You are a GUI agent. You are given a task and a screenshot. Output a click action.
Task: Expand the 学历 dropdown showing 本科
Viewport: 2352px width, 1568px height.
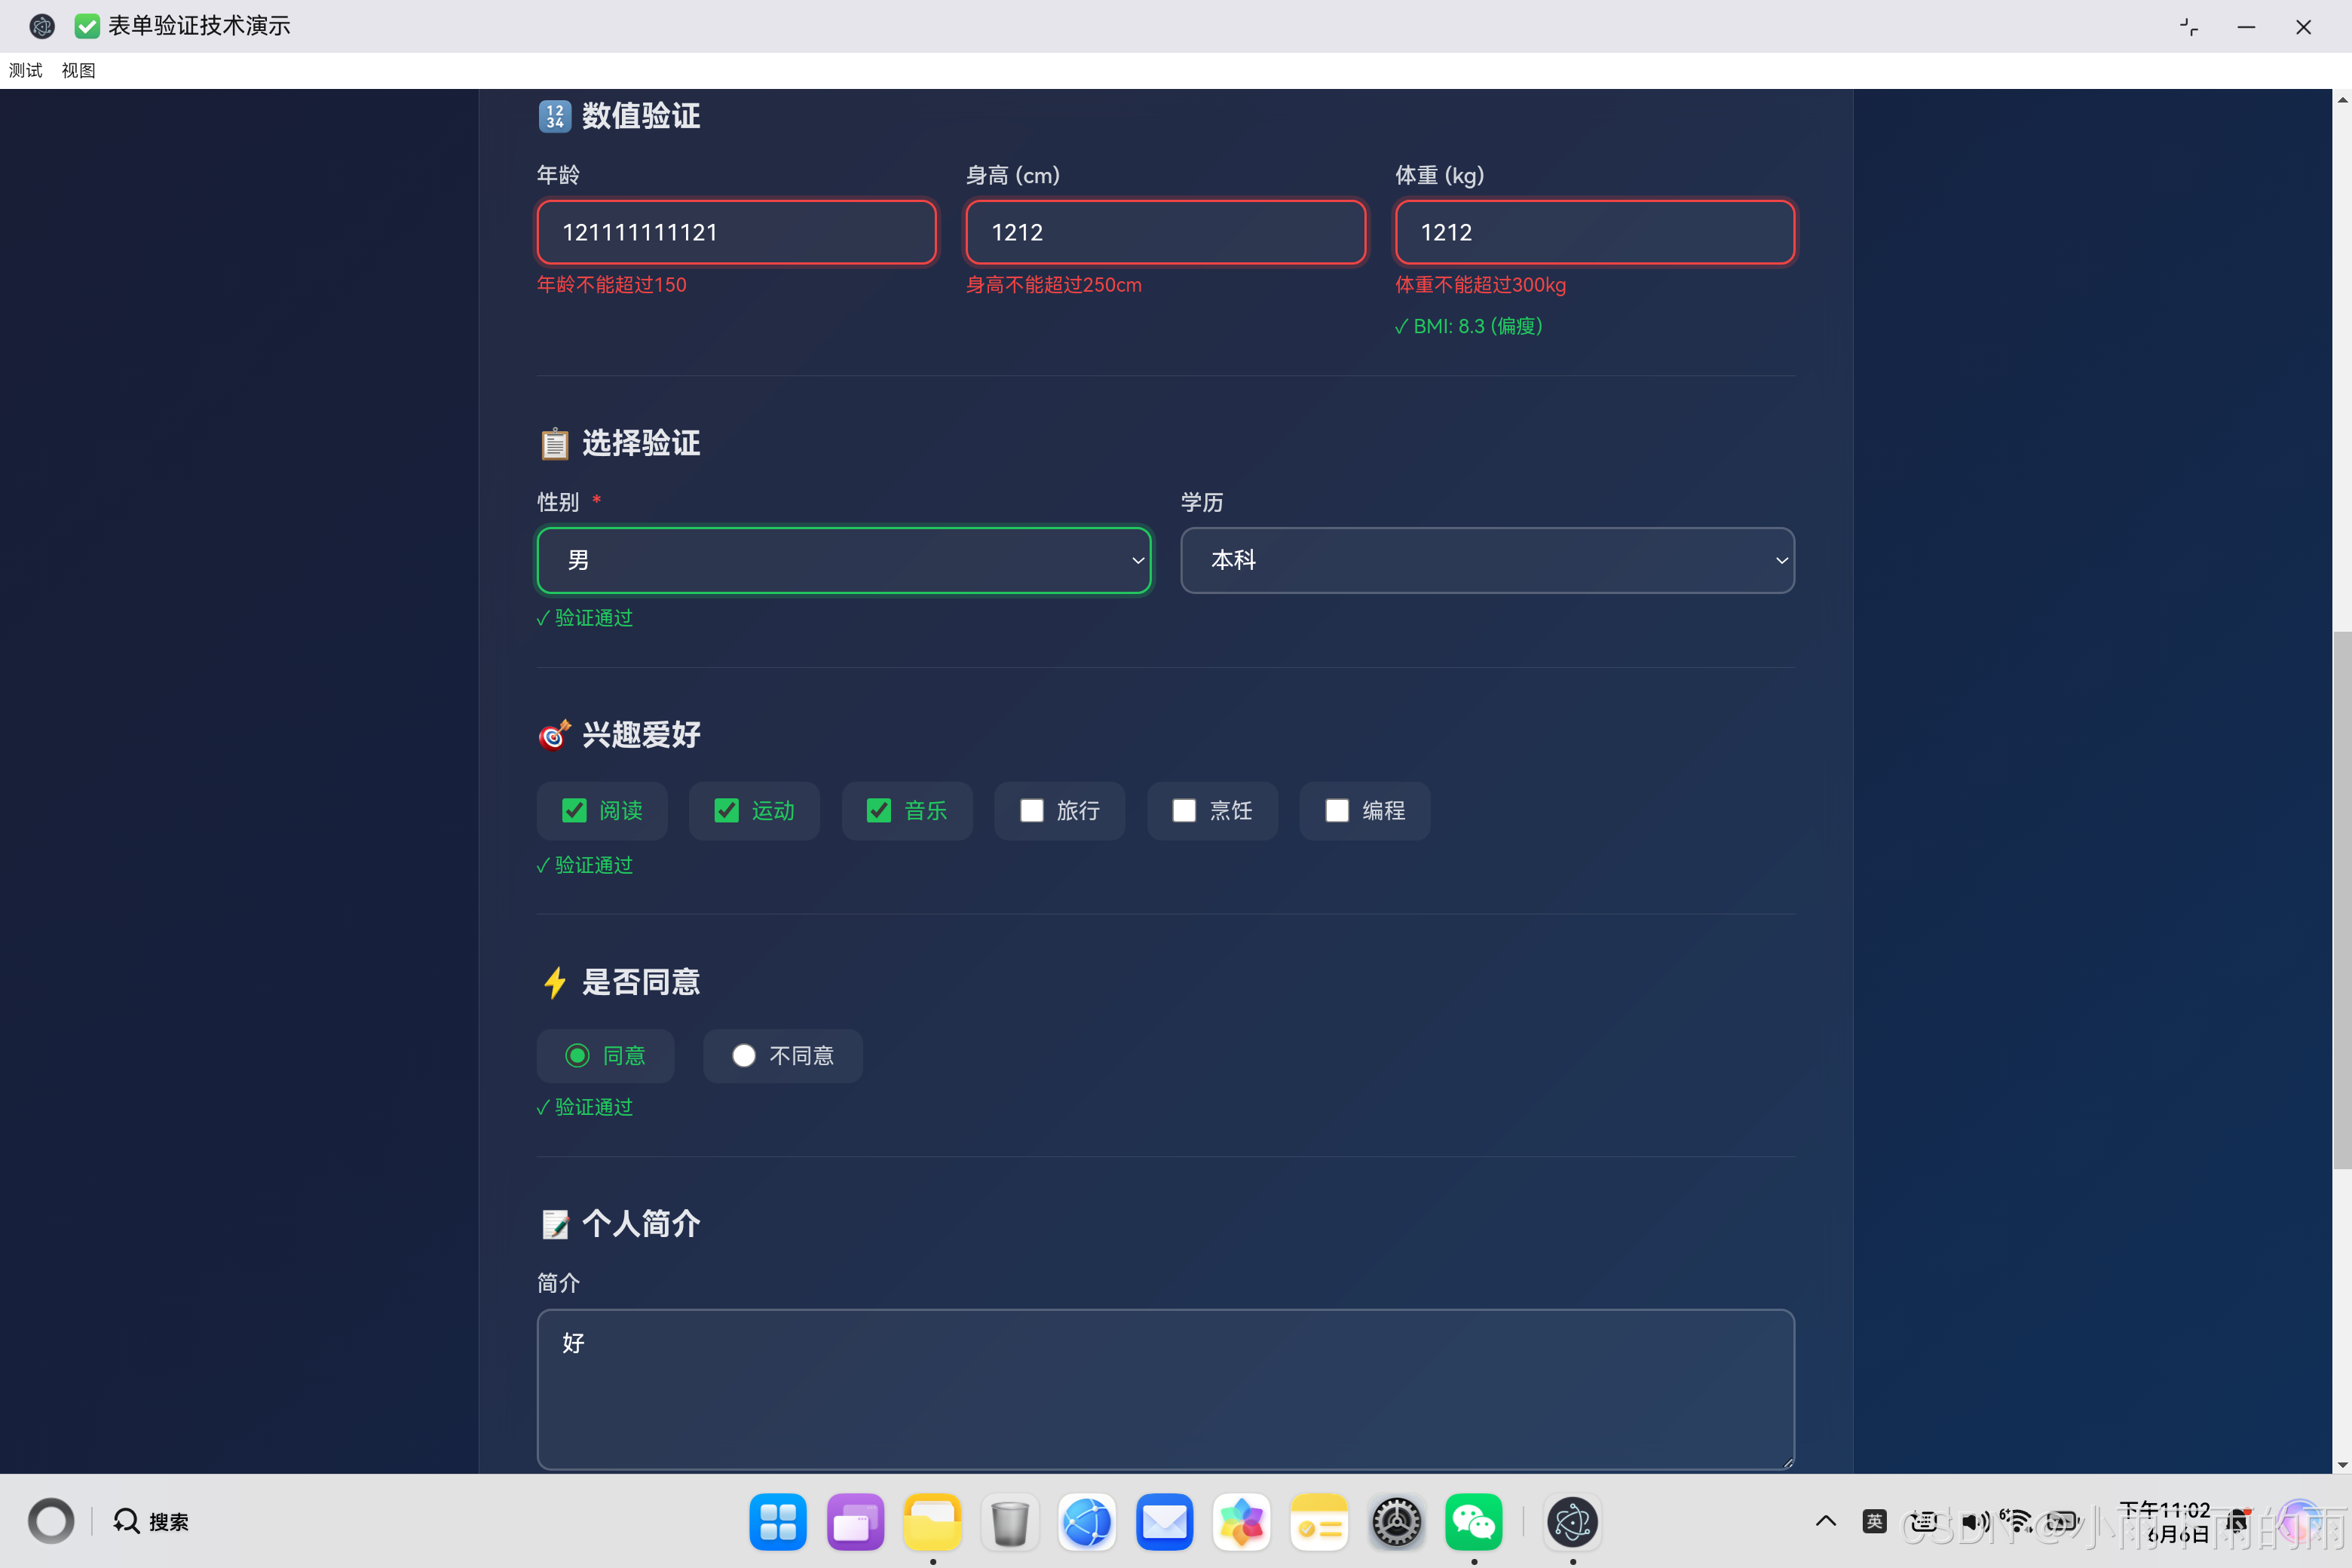click(x=1487, y=560)
